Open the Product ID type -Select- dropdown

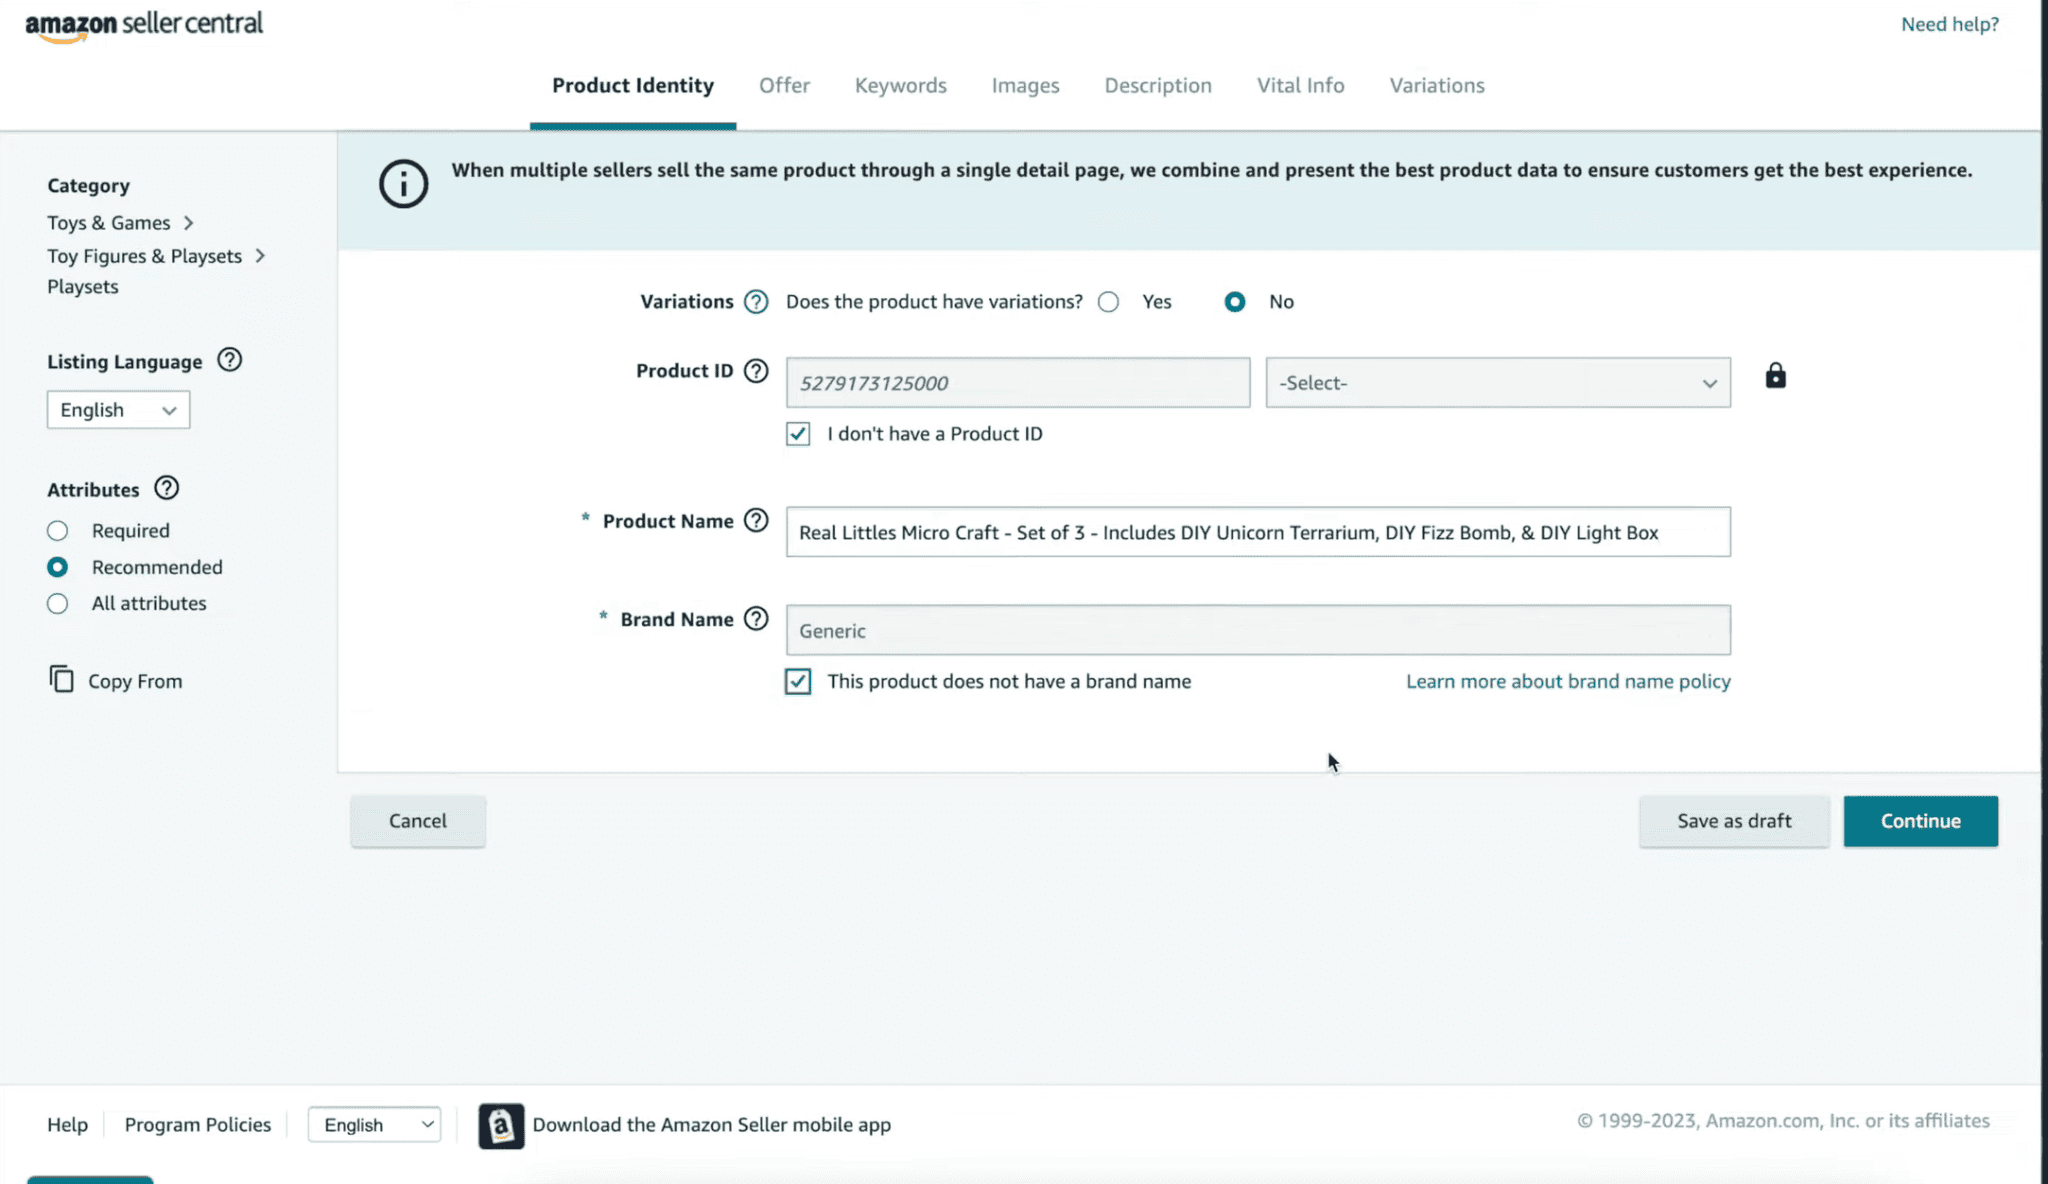[1497, 382]
